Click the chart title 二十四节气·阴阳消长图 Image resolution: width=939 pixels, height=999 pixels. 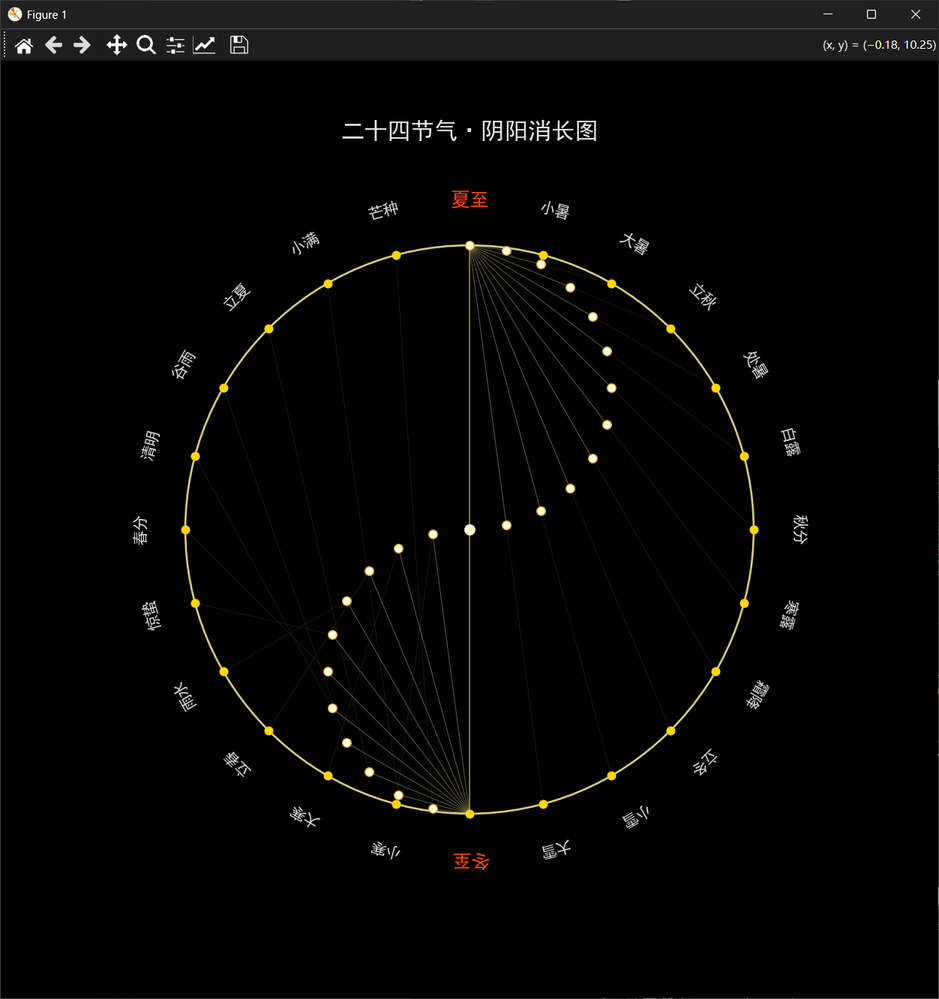click(x=469, y=131)
